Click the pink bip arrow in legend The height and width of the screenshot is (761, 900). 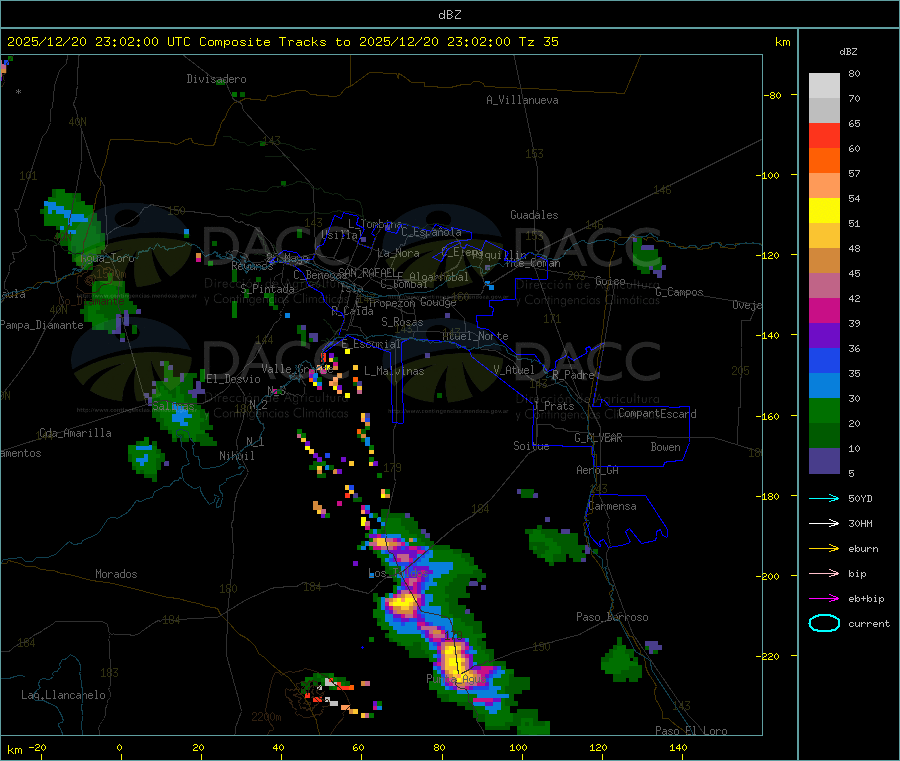(x=824, y=573)
